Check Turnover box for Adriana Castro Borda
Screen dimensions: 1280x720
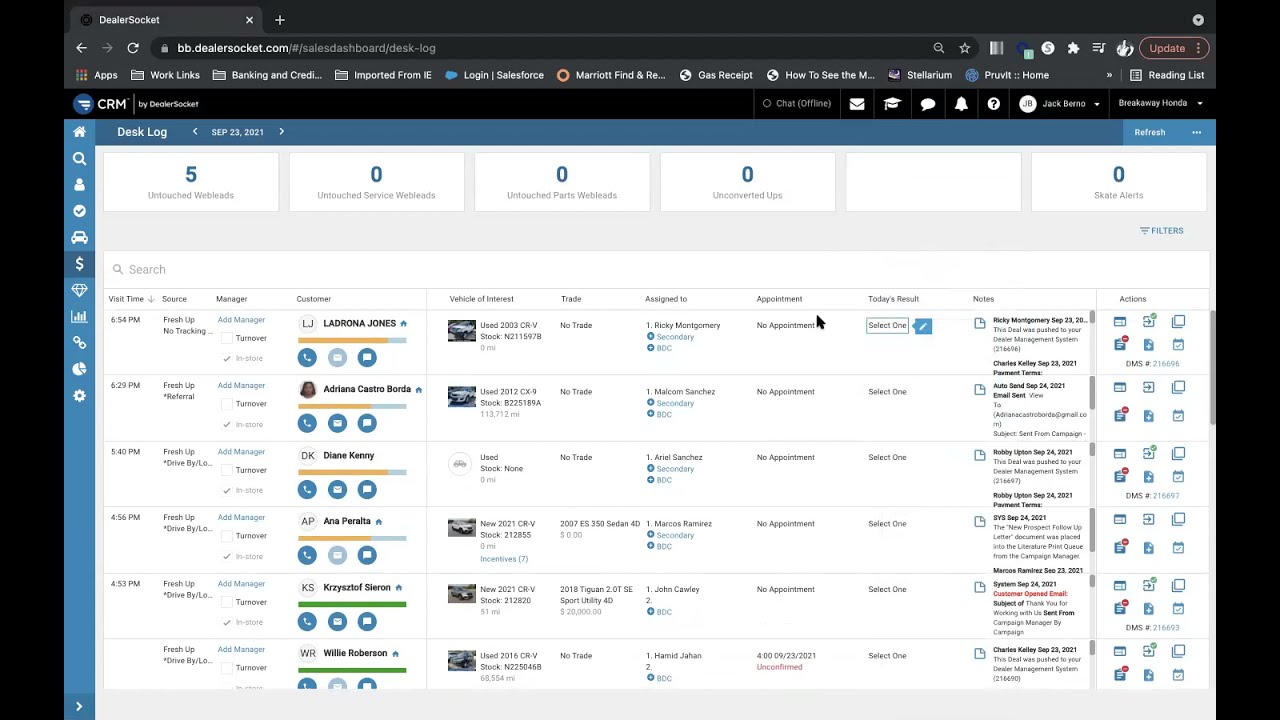tap(227, 404)
